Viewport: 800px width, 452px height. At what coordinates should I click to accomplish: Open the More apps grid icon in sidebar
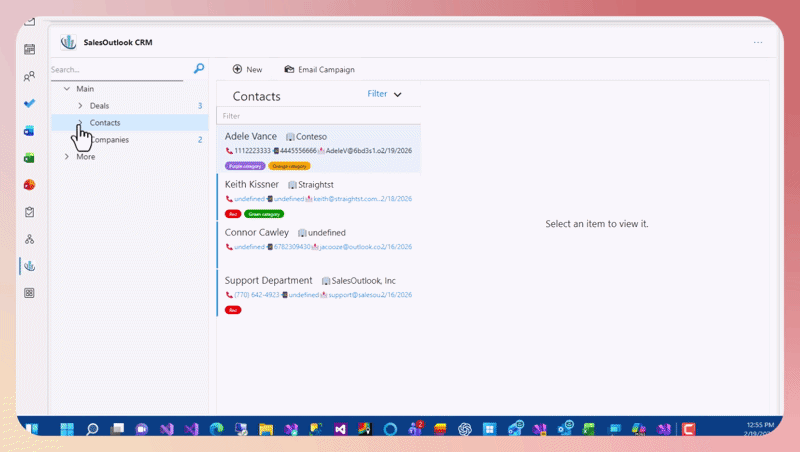(30, 293)
